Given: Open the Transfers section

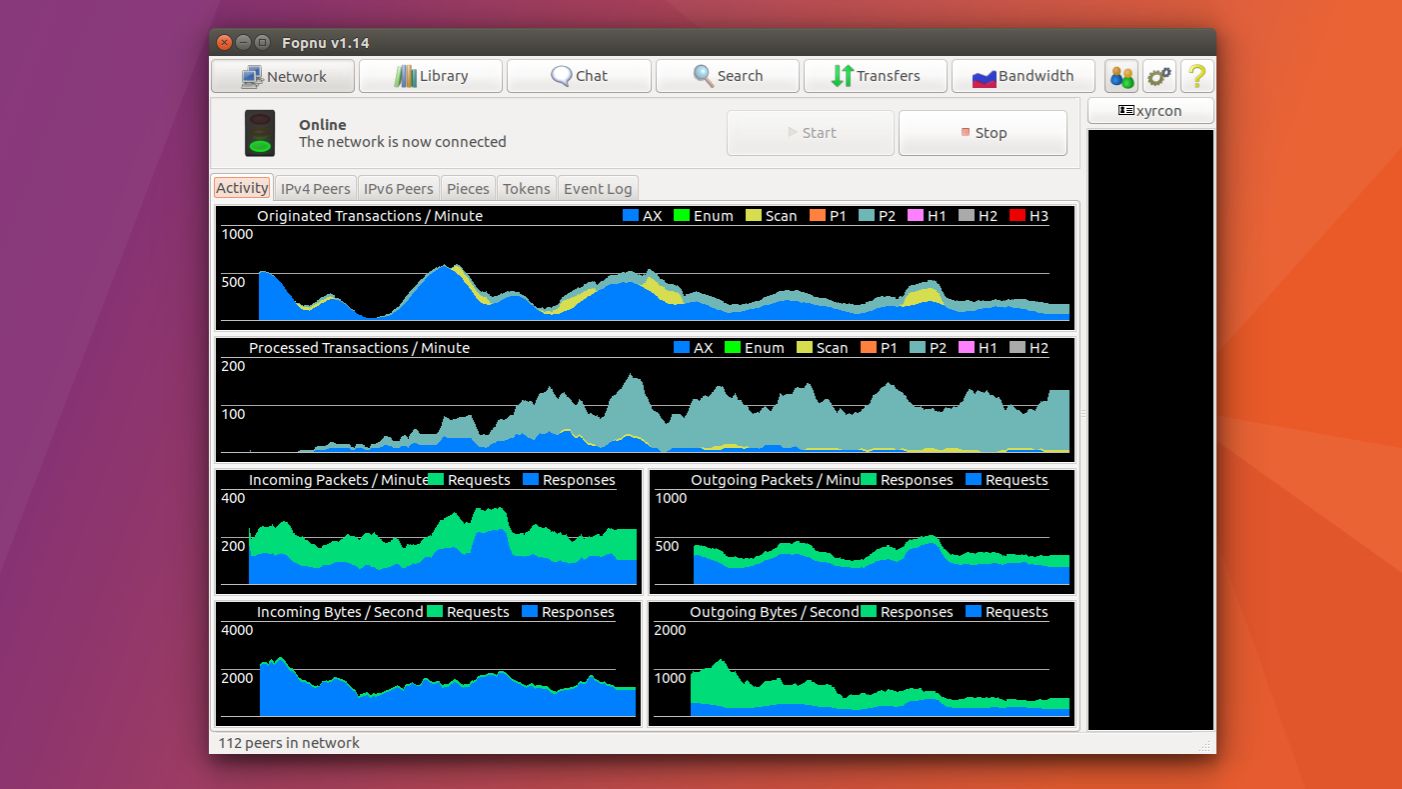Looking at the screenshot, I should click(x=875, y=76).
